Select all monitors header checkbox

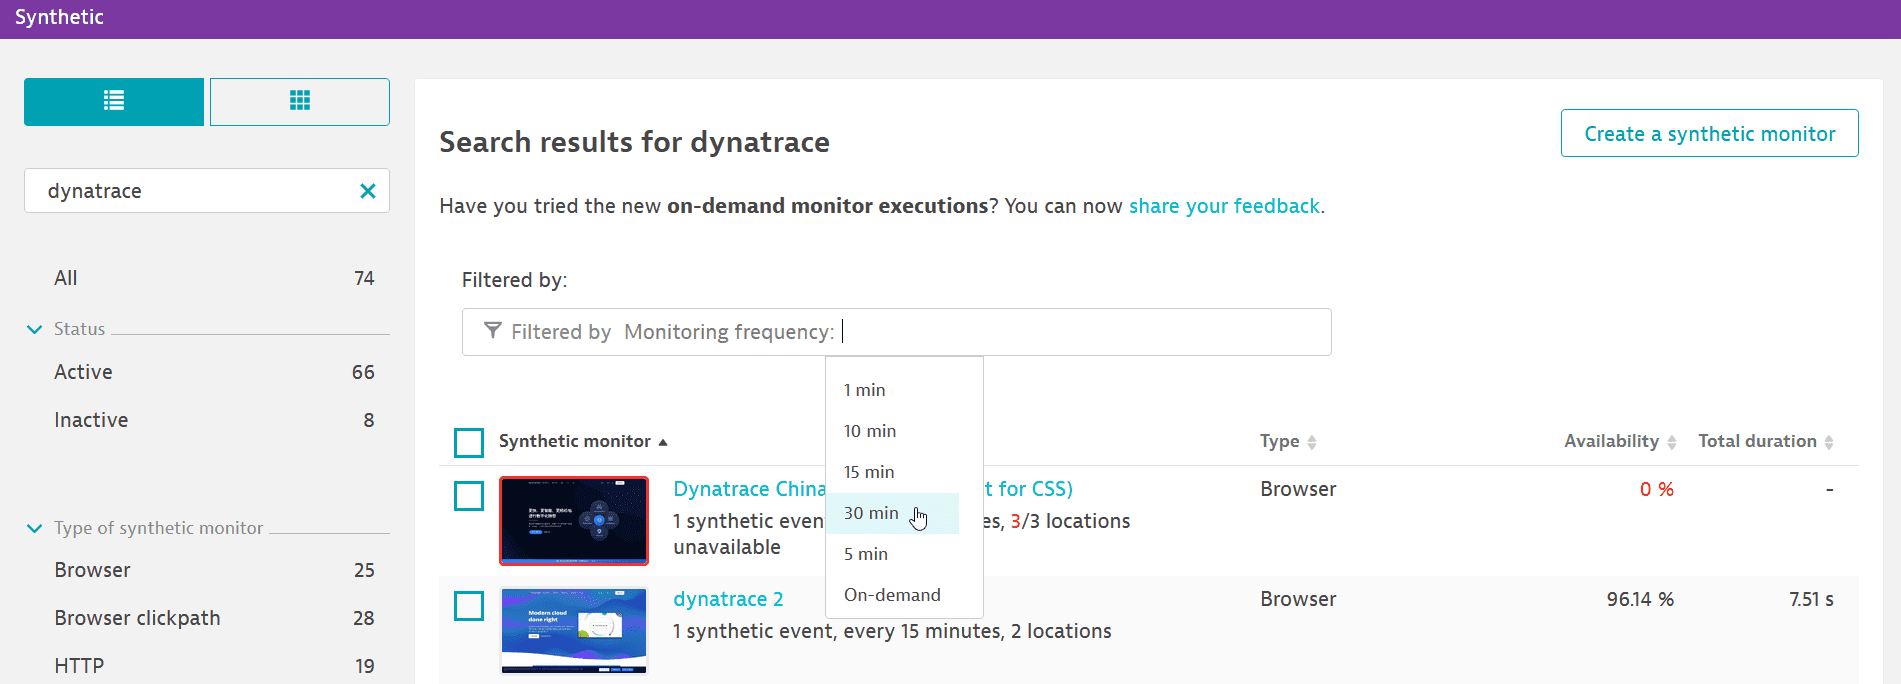[x=469, y=442]
